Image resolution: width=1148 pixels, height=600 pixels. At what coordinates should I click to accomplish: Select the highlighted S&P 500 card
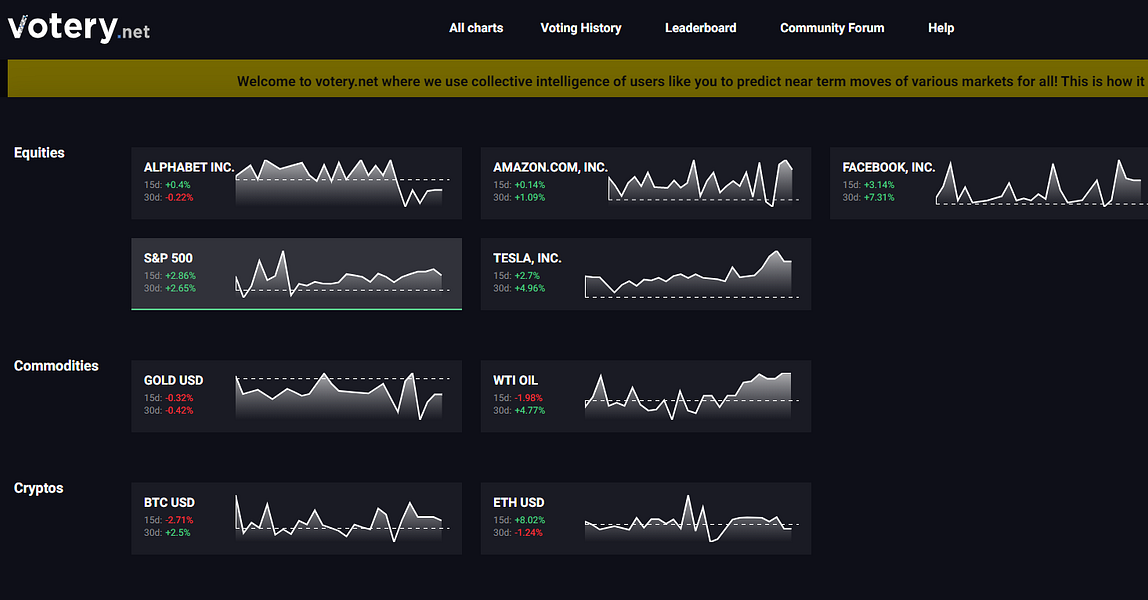coord(297,274)
